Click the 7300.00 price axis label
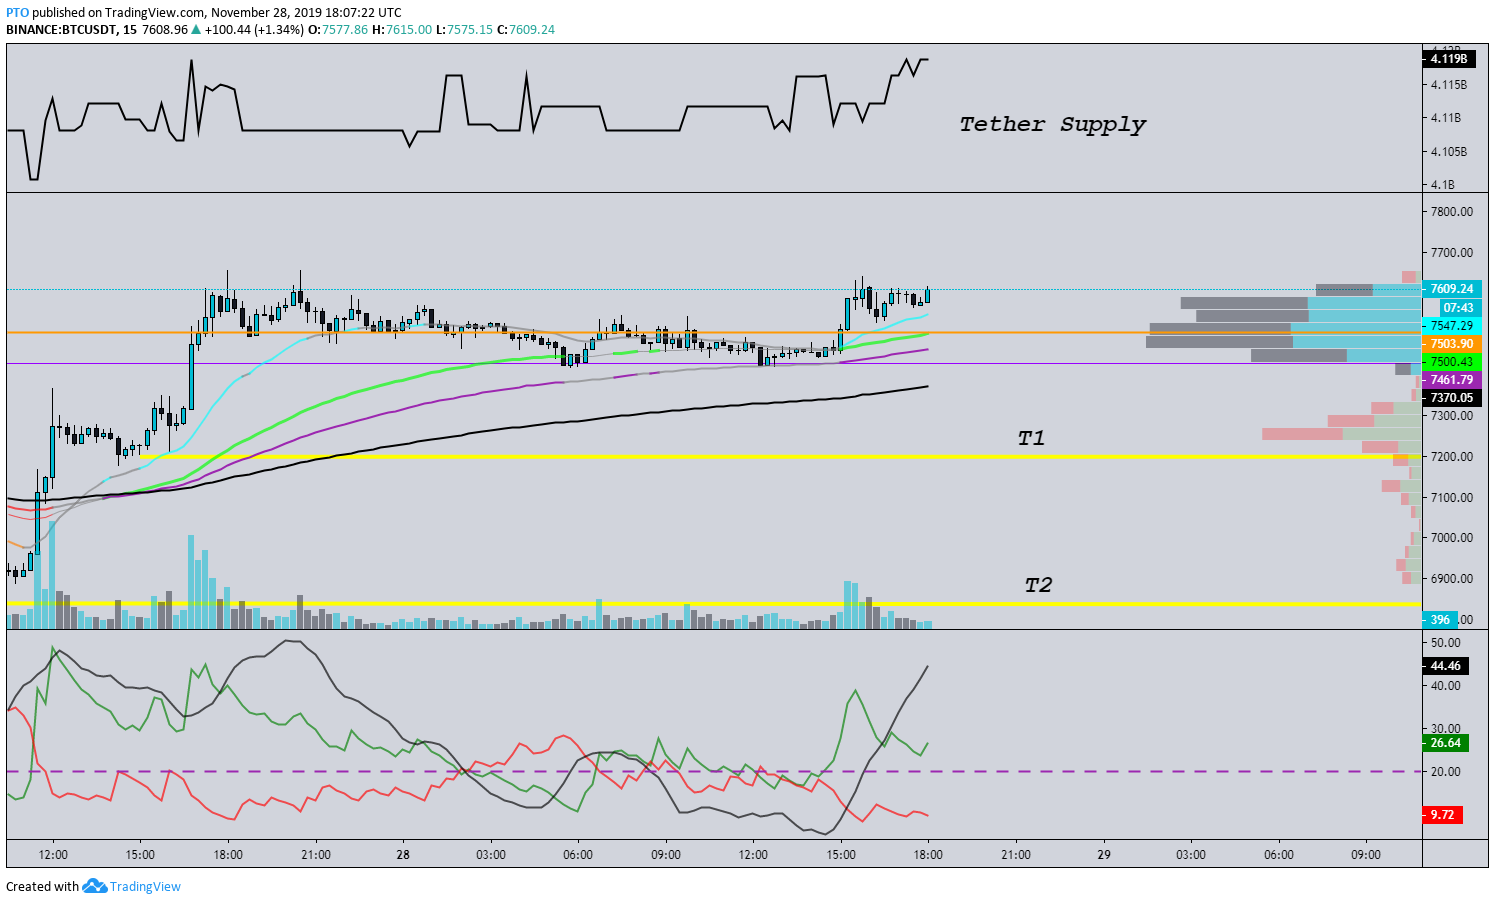 (1451, 416)
